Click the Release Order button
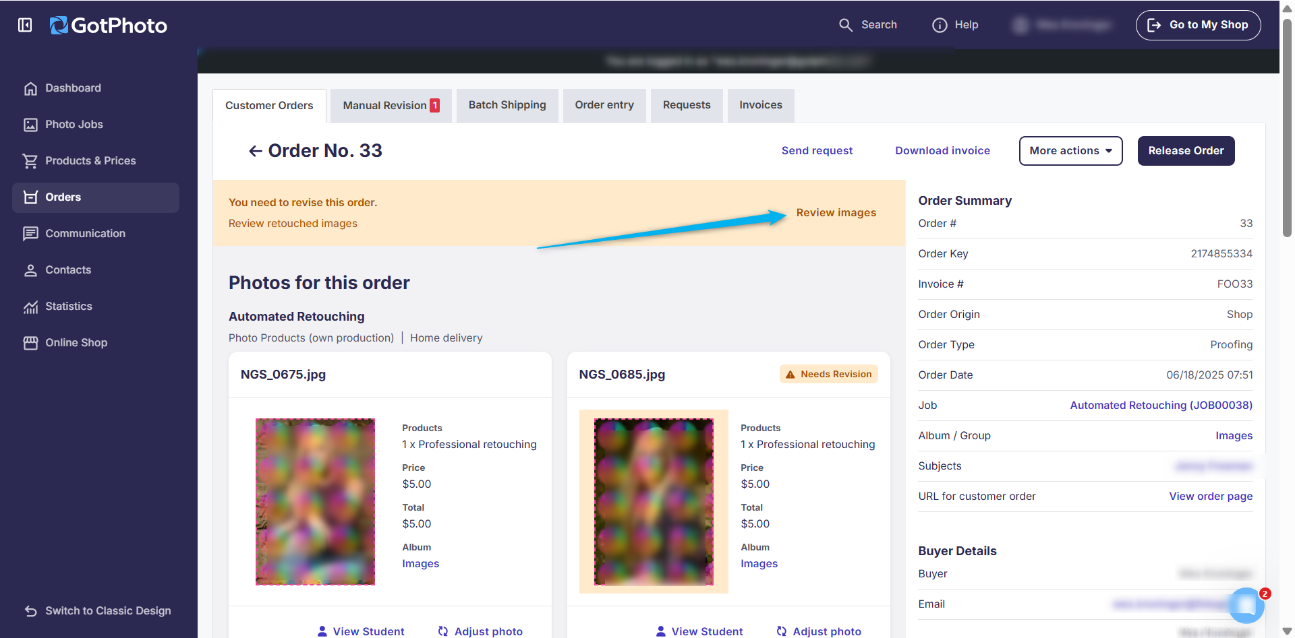This screenshot has width=1295, height=638. tap(1186, 151)
